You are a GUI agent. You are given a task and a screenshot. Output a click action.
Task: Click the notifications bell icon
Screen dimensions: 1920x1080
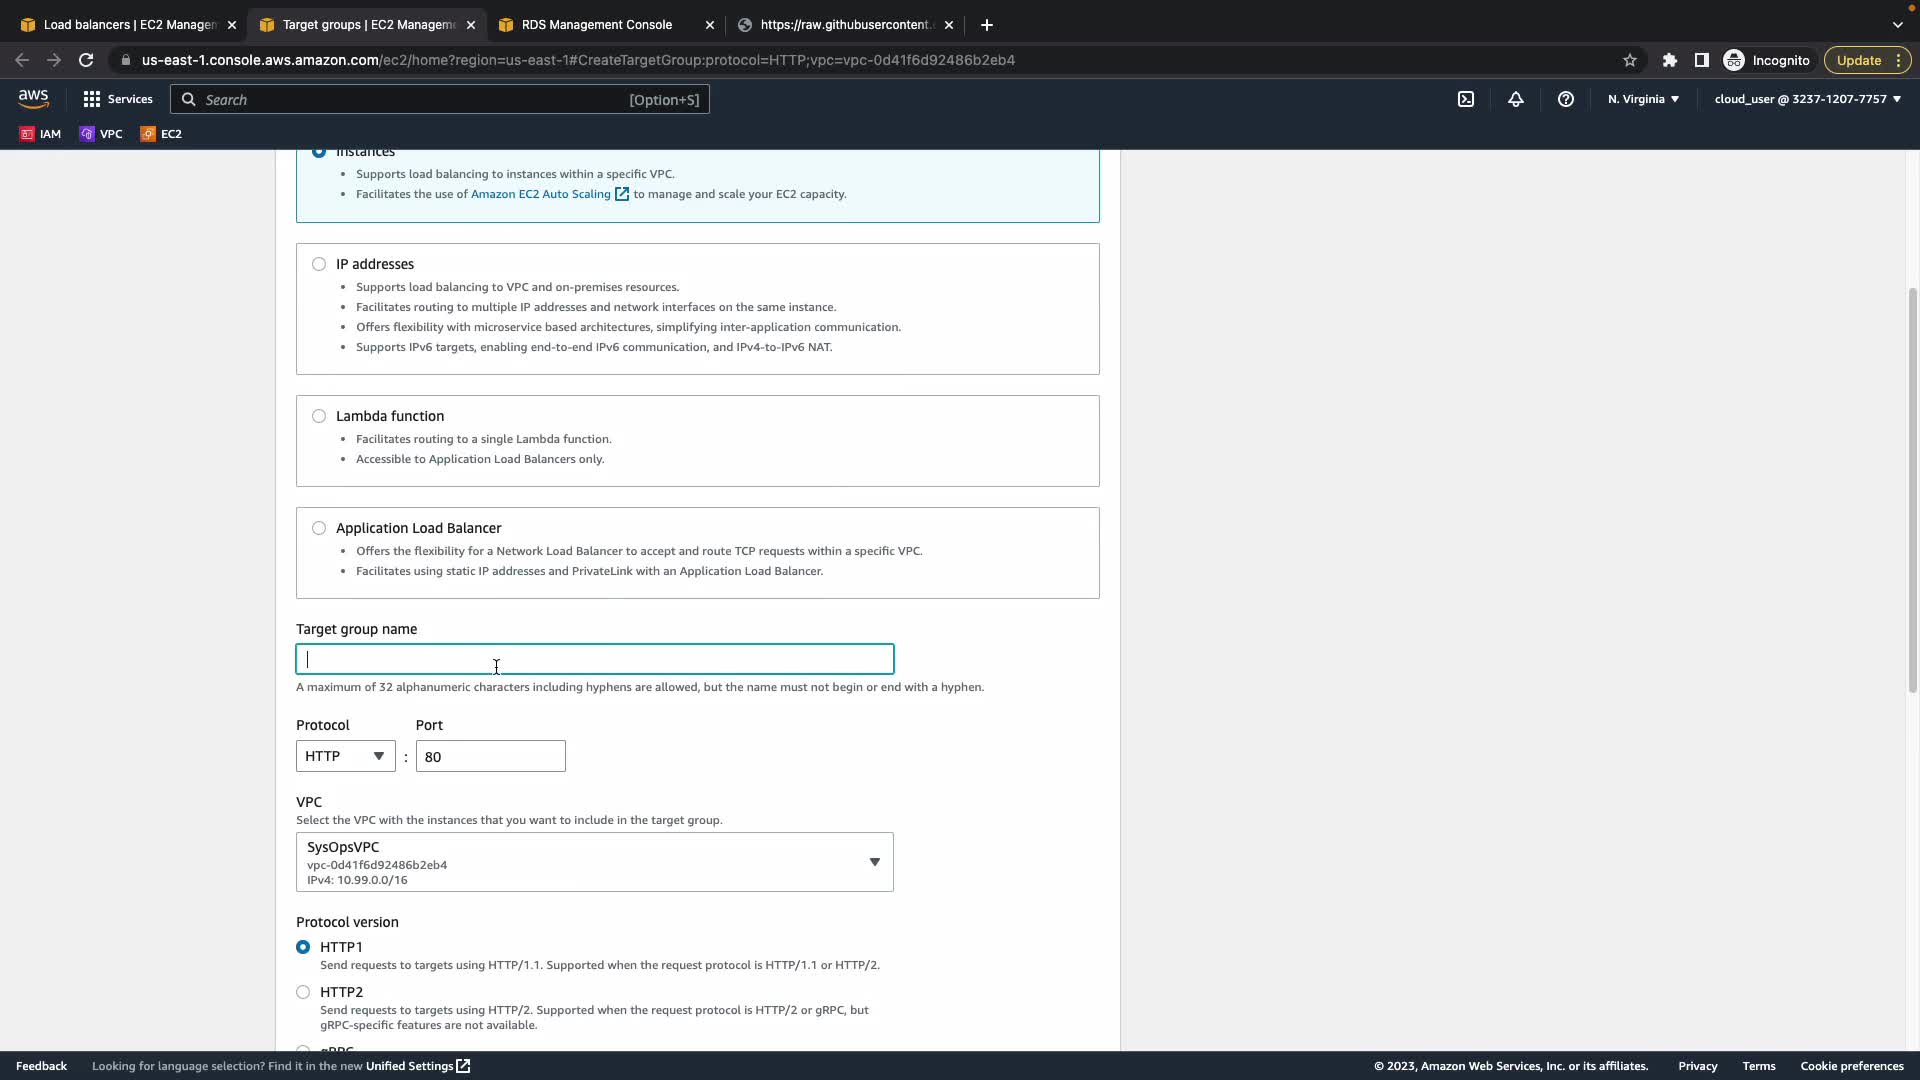pos(1516,99)
